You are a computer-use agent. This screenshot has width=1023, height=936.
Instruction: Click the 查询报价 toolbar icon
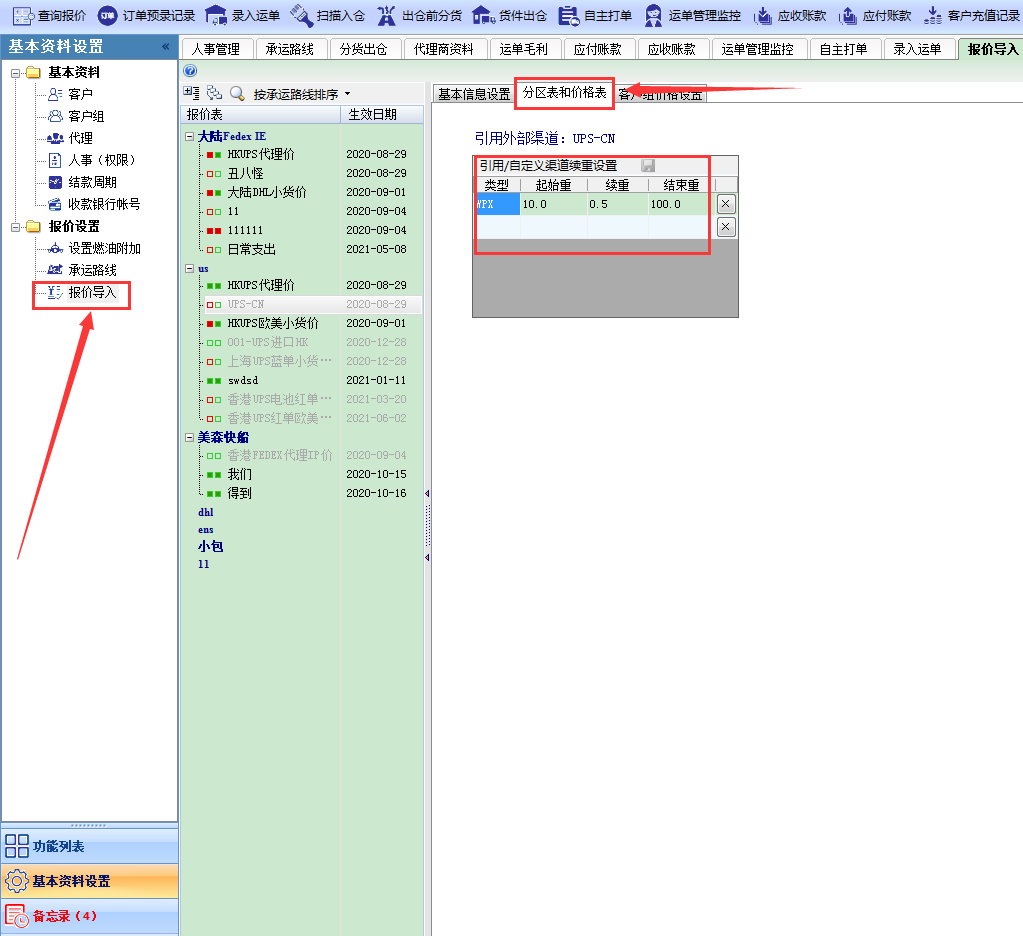(x=24, y=15)
